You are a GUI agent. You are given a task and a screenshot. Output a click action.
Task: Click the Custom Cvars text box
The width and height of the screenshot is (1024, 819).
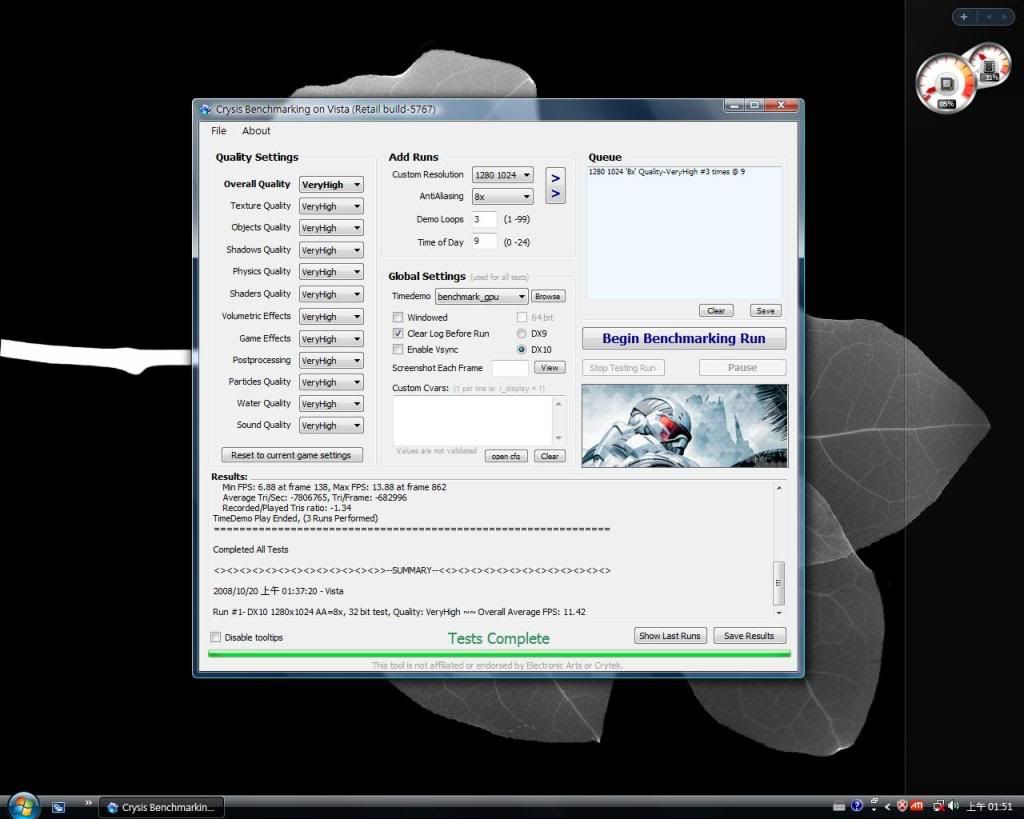coord(473,421)
